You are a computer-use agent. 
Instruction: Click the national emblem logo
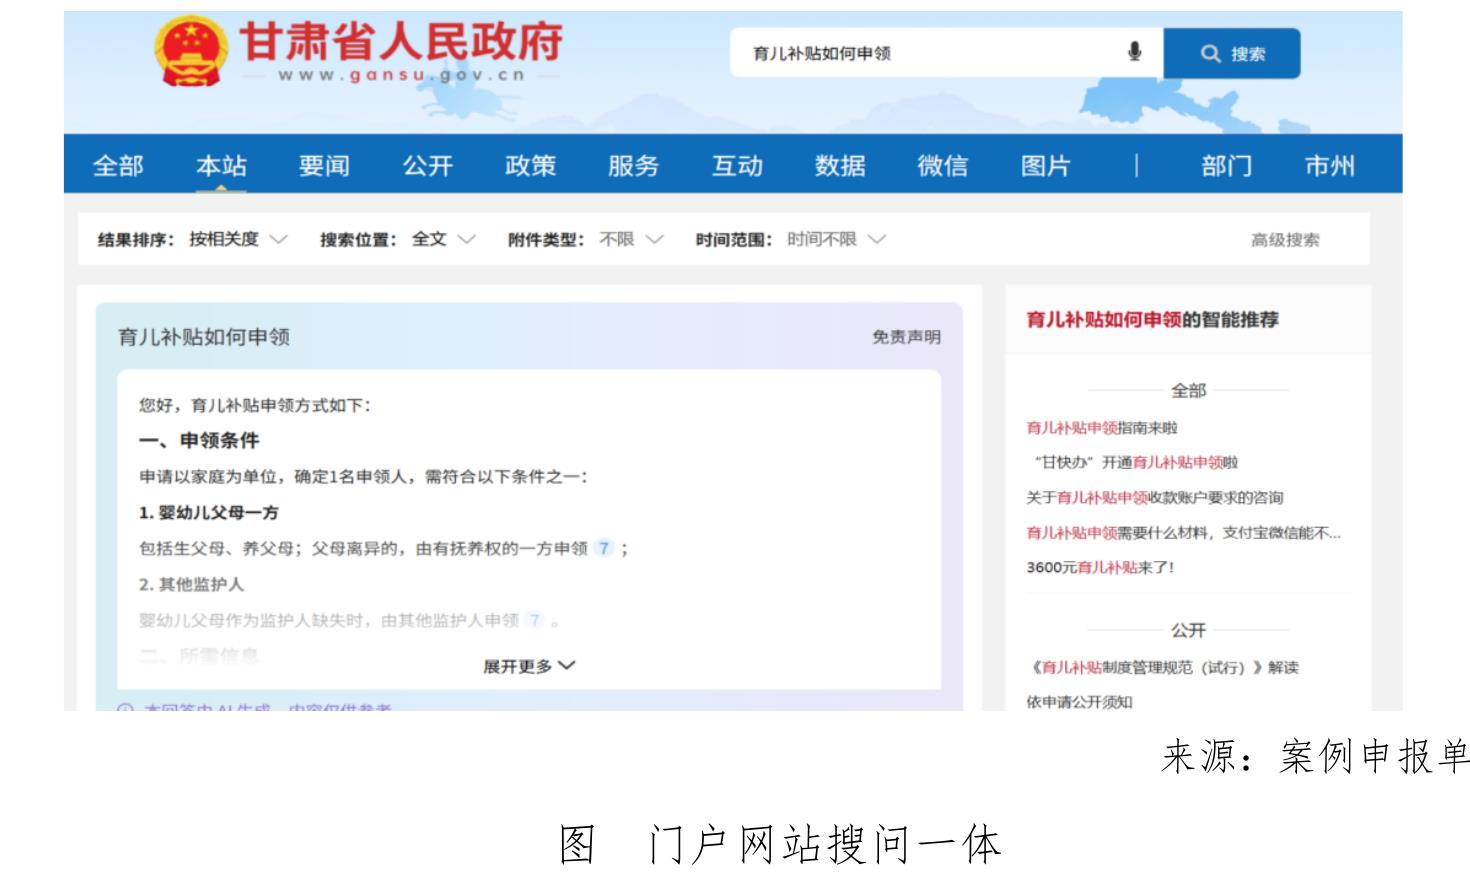coord(190,50)
